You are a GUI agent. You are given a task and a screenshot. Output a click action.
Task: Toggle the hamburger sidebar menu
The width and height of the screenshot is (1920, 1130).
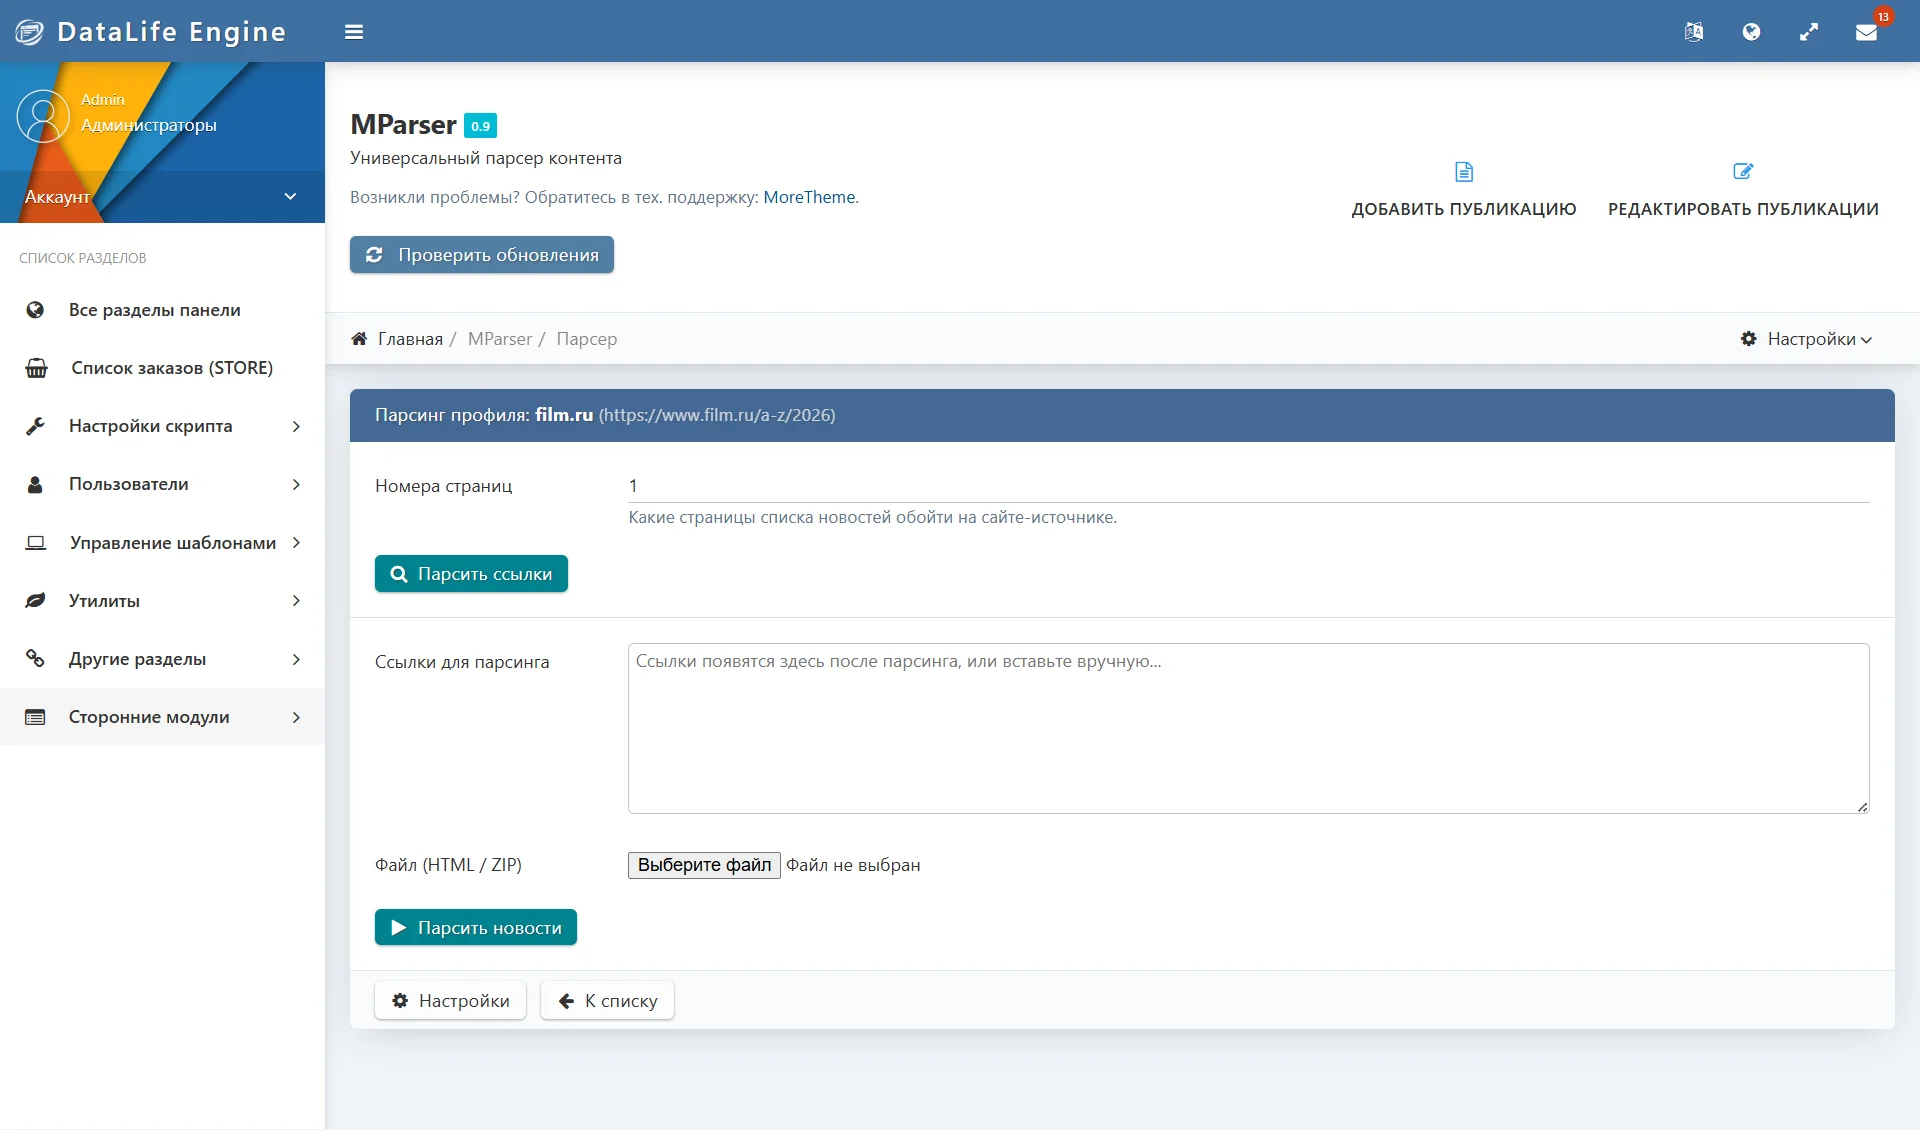[x=354, y=32]
